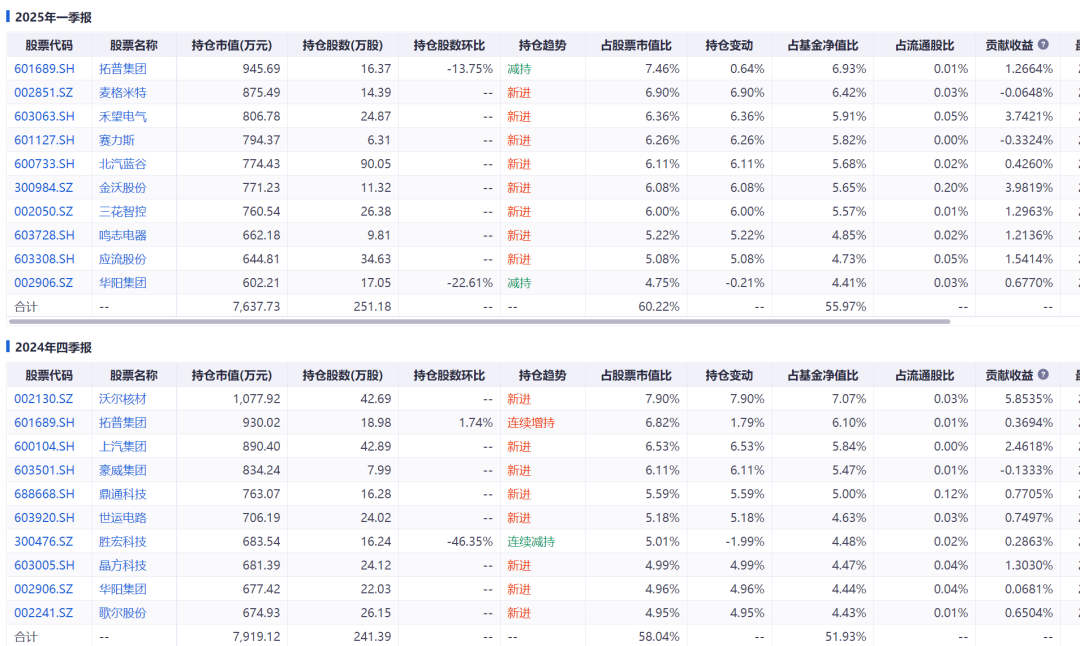Open stock code 603920.SH

44,518
